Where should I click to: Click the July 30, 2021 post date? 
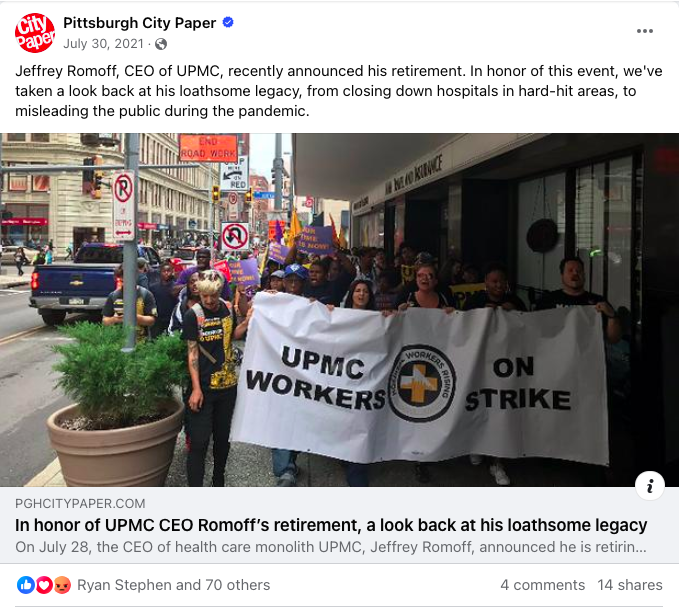tap(103, 44)
